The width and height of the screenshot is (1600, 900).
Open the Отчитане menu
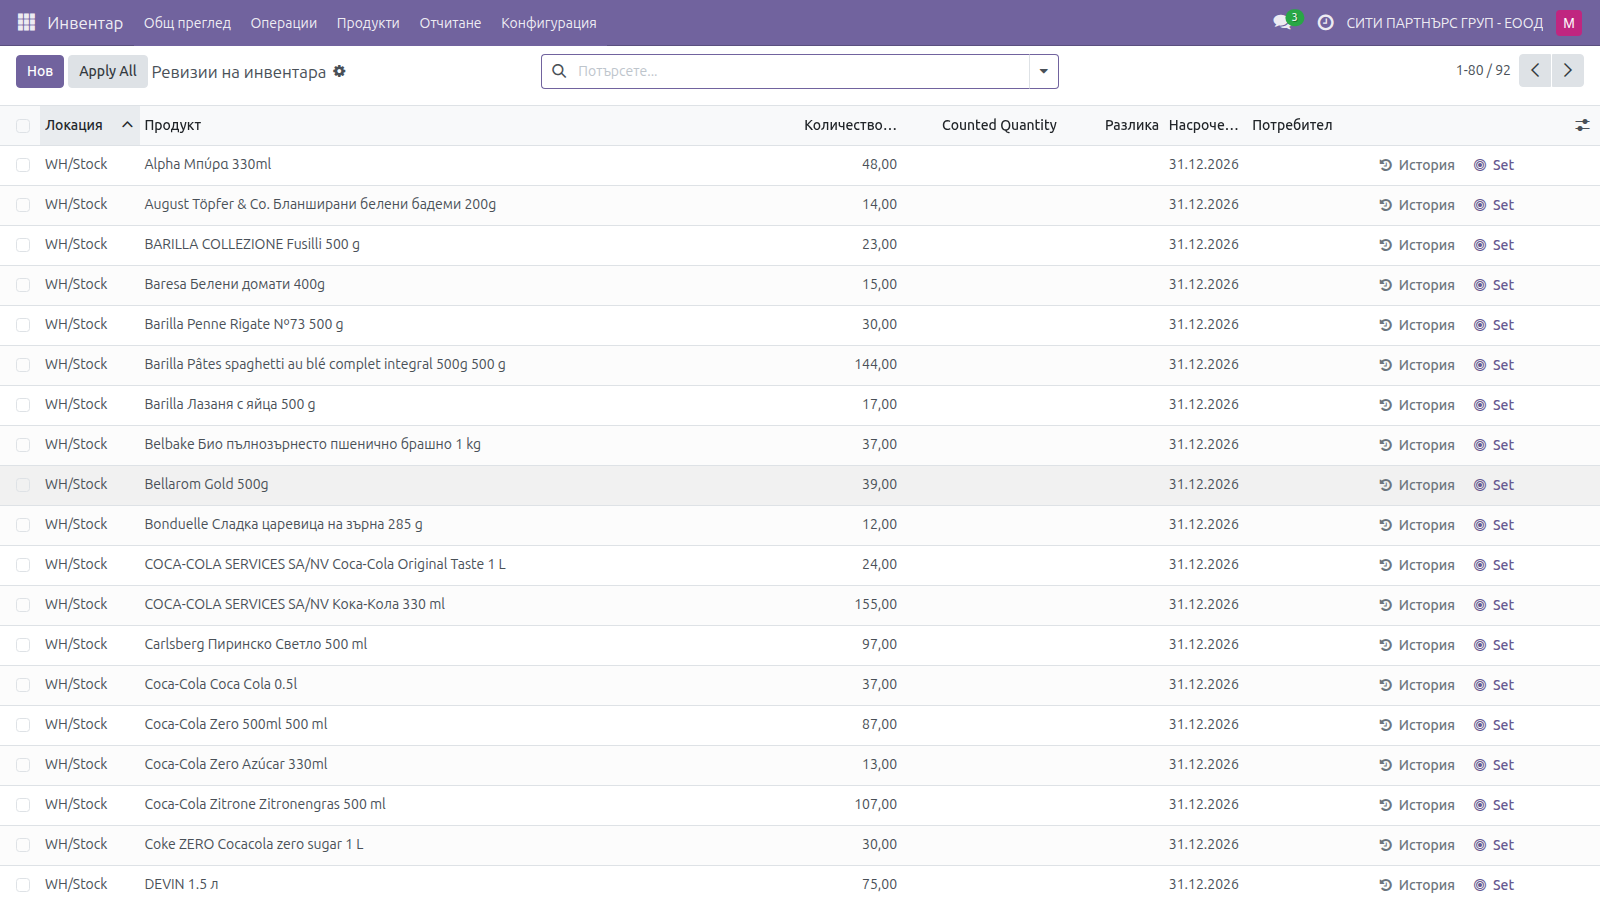[x=450, y=22]
